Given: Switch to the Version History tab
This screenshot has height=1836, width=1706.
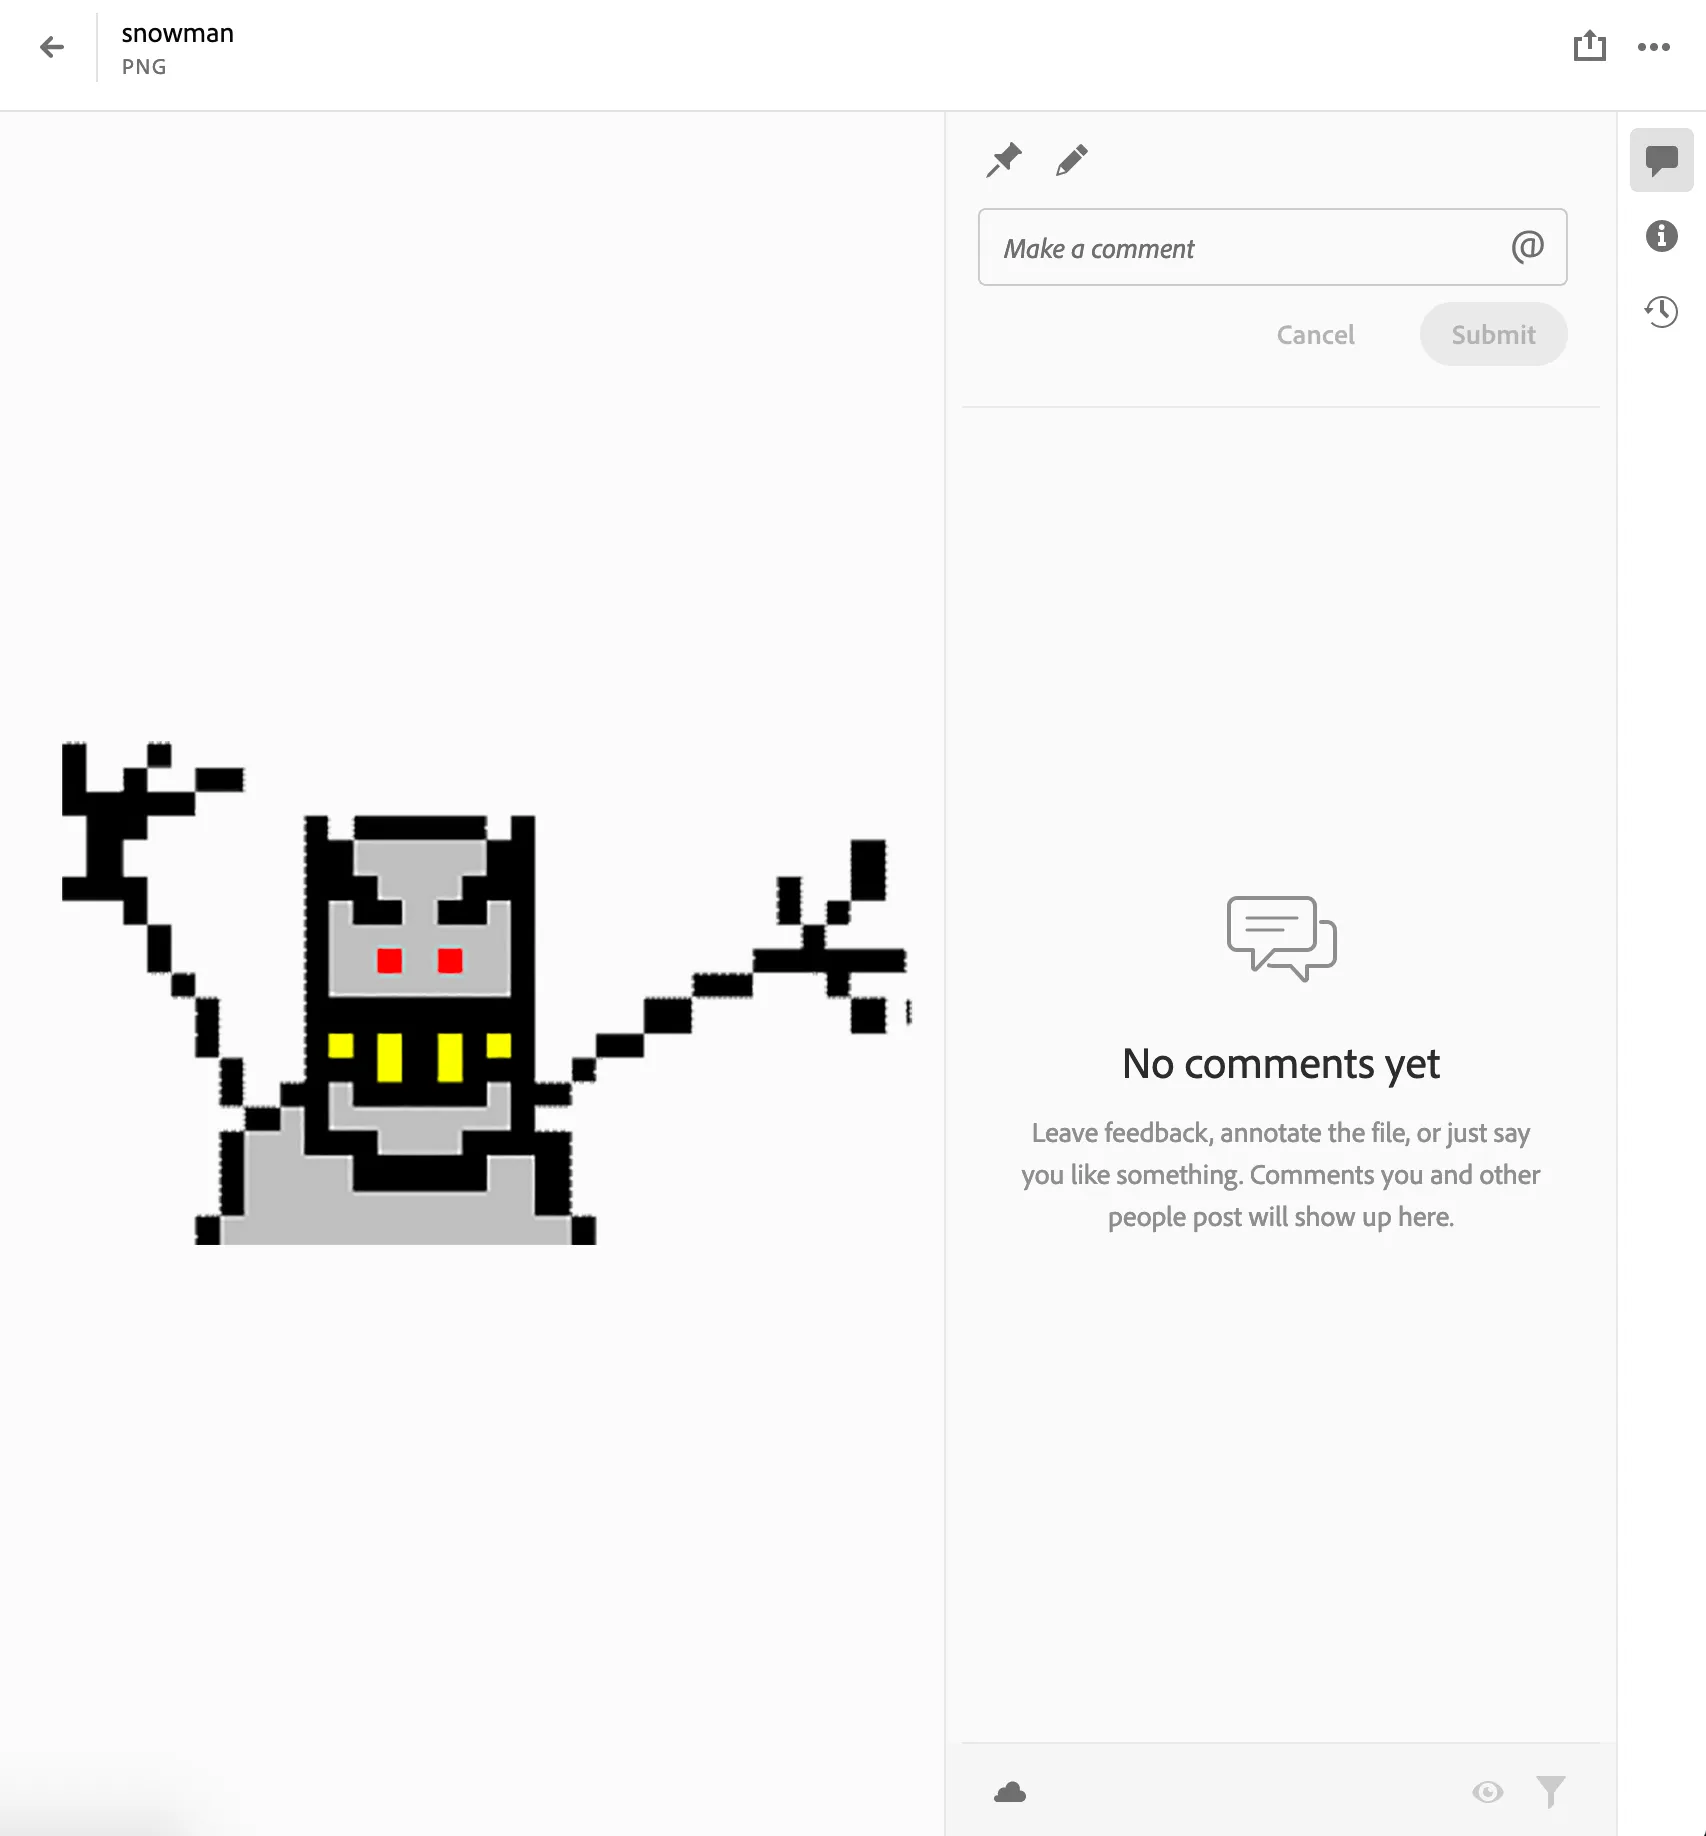Looking at the screenshot, I should click(x=1661, y=312).
